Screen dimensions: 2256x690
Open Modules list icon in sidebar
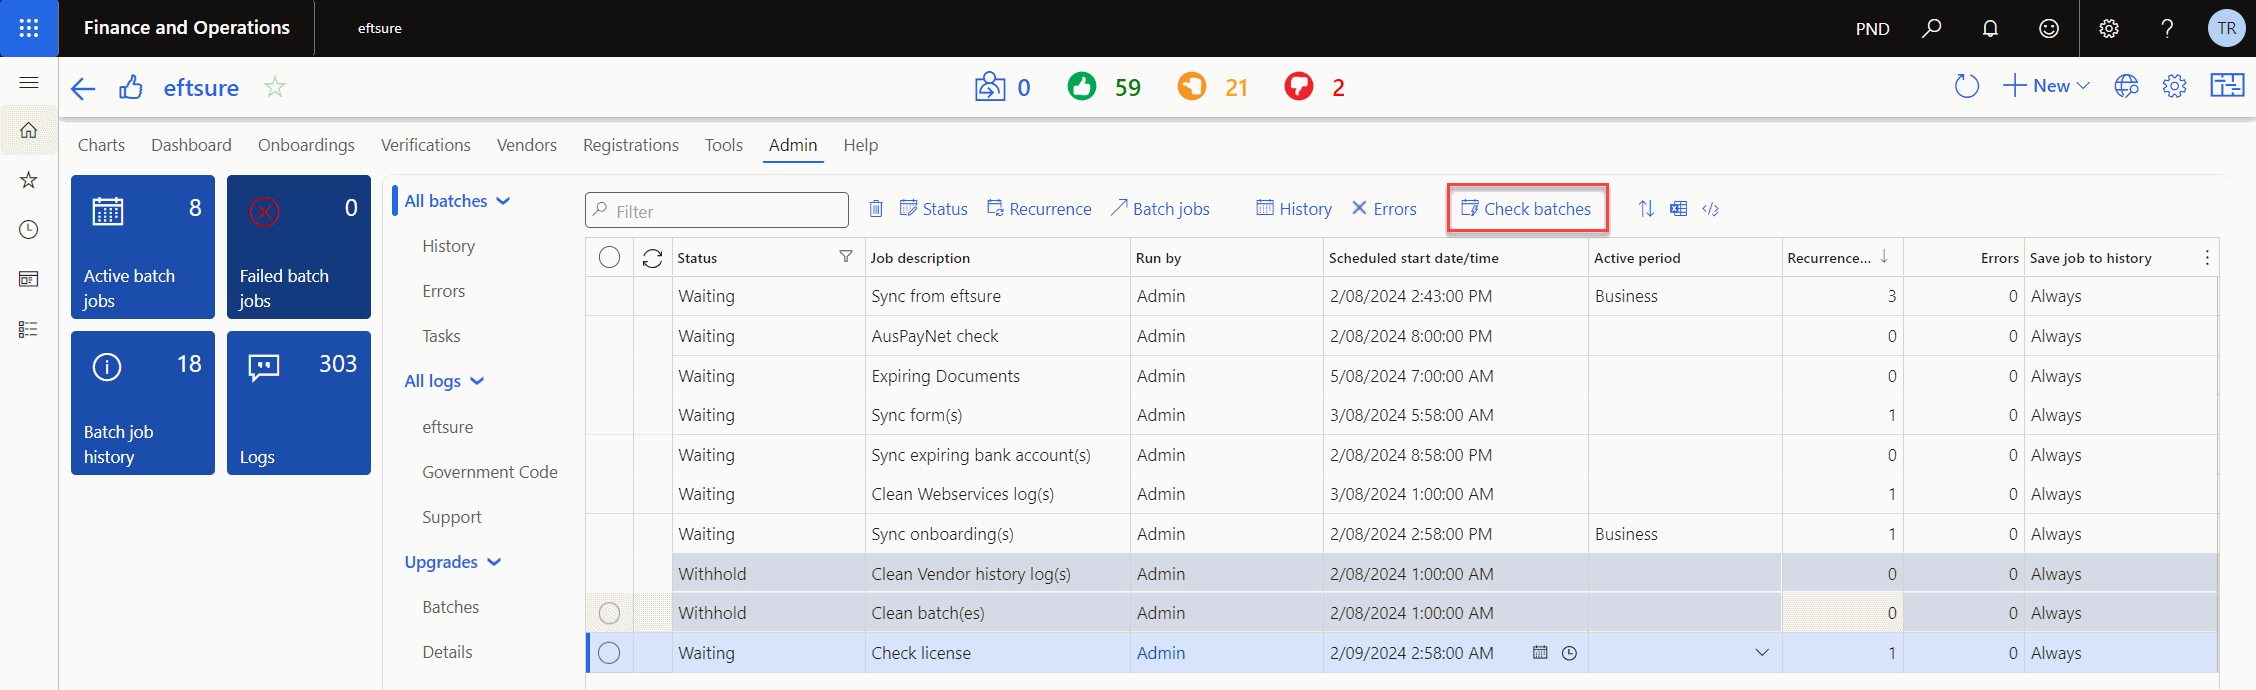pyautogui.click(x=29, y=329)
